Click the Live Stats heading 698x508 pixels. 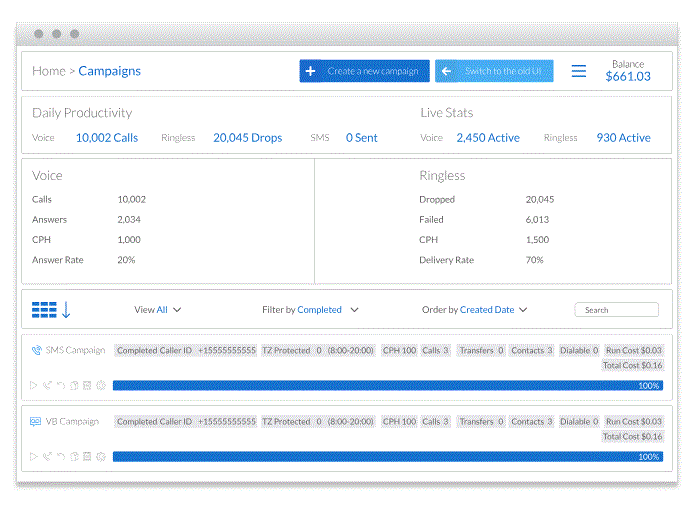pyautogui.click(x=446, y=113)
